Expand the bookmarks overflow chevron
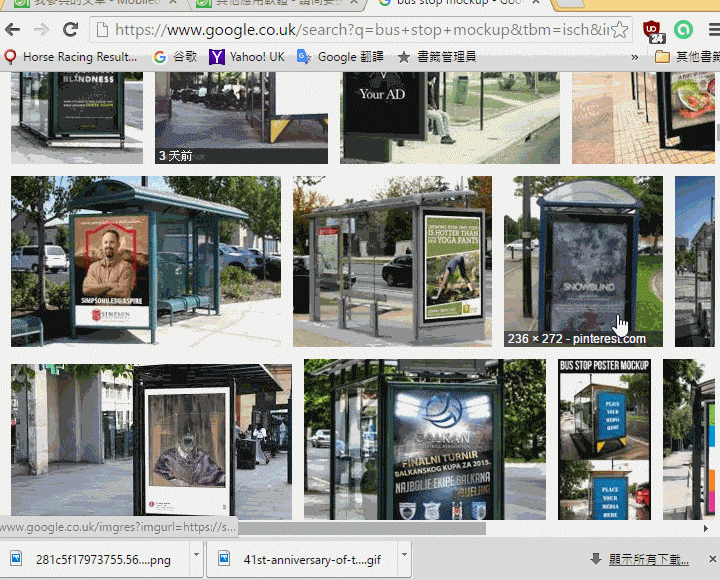720x580 pixels. [x=635, y=57]
